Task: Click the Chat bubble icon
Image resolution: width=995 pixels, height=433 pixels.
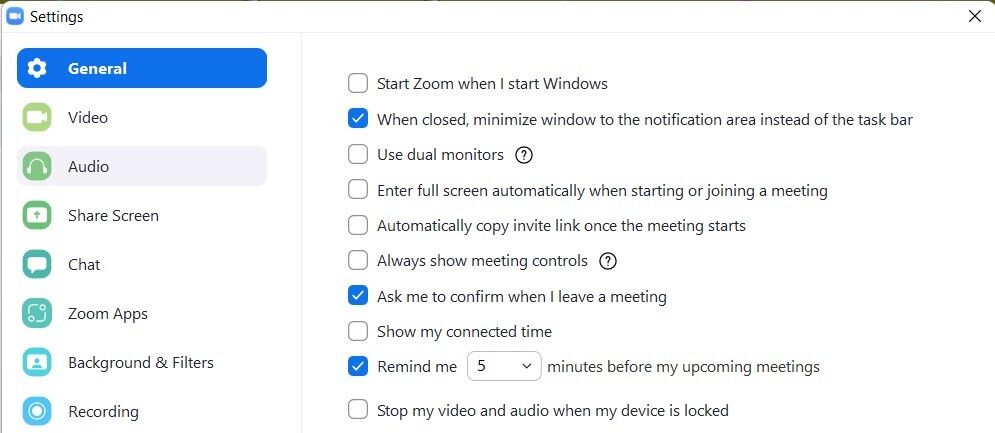Action: (x=37, y=265)
